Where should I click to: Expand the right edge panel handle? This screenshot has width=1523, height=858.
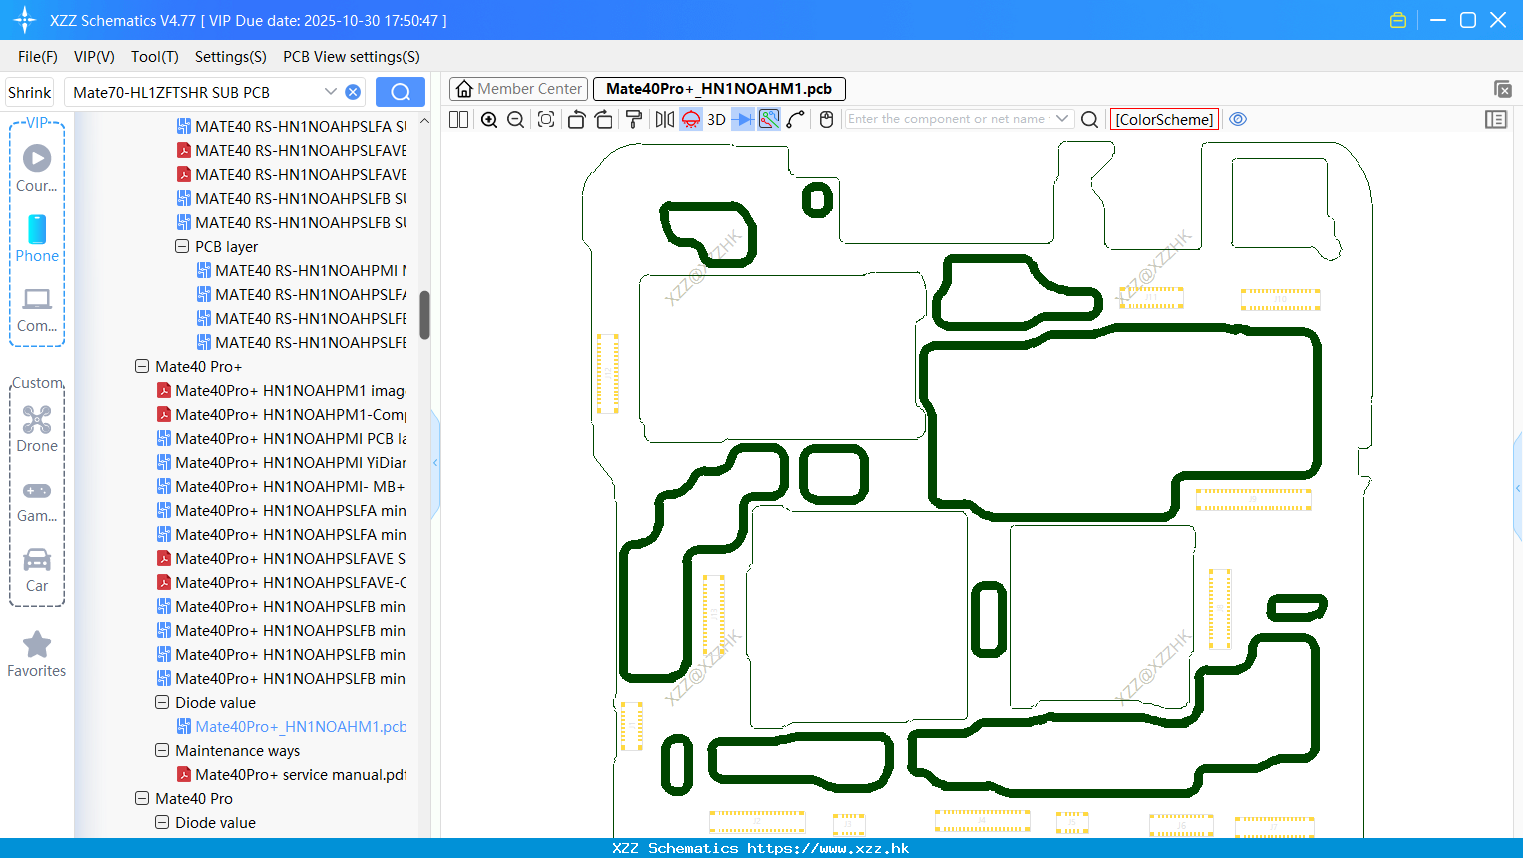coord(1518,488)
